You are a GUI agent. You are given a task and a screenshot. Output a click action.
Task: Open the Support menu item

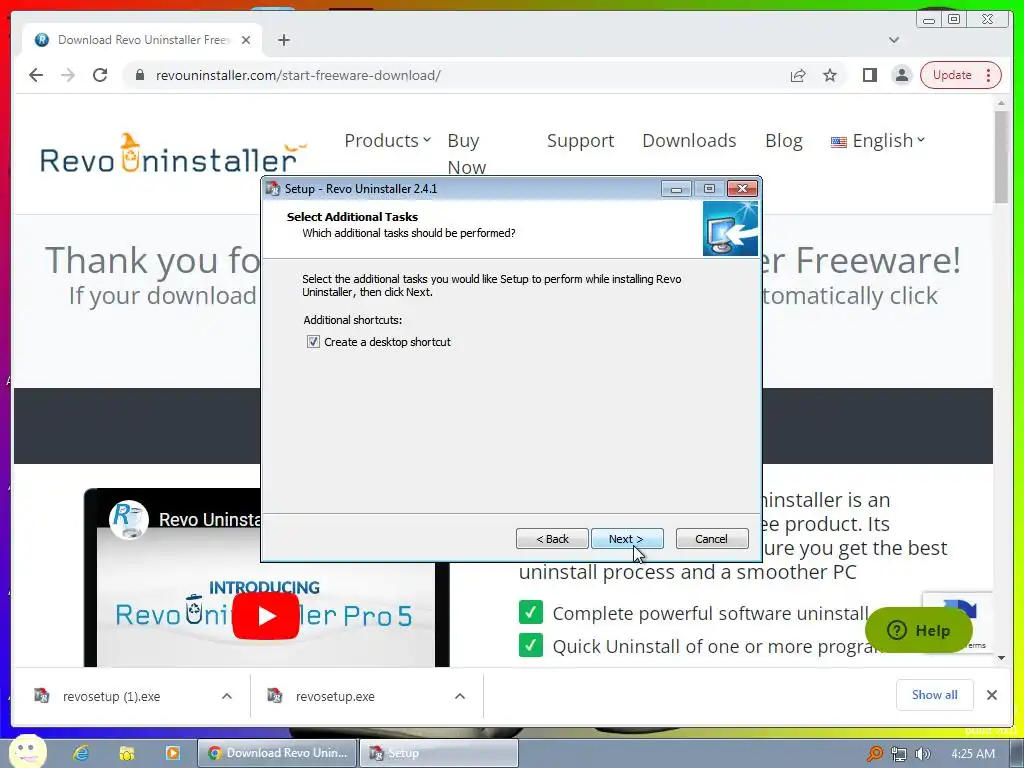[580, 140]
